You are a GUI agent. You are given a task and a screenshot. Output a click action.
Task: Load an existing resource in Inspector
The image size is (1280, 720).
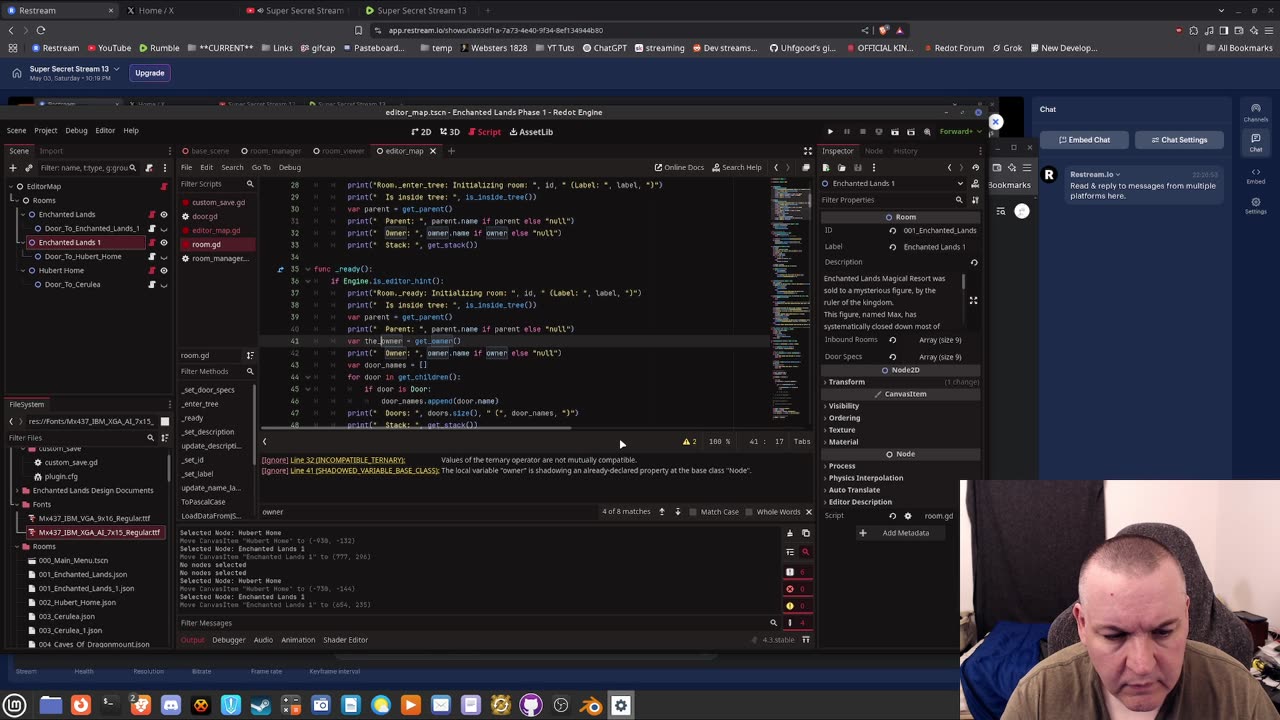click(841, 167)
